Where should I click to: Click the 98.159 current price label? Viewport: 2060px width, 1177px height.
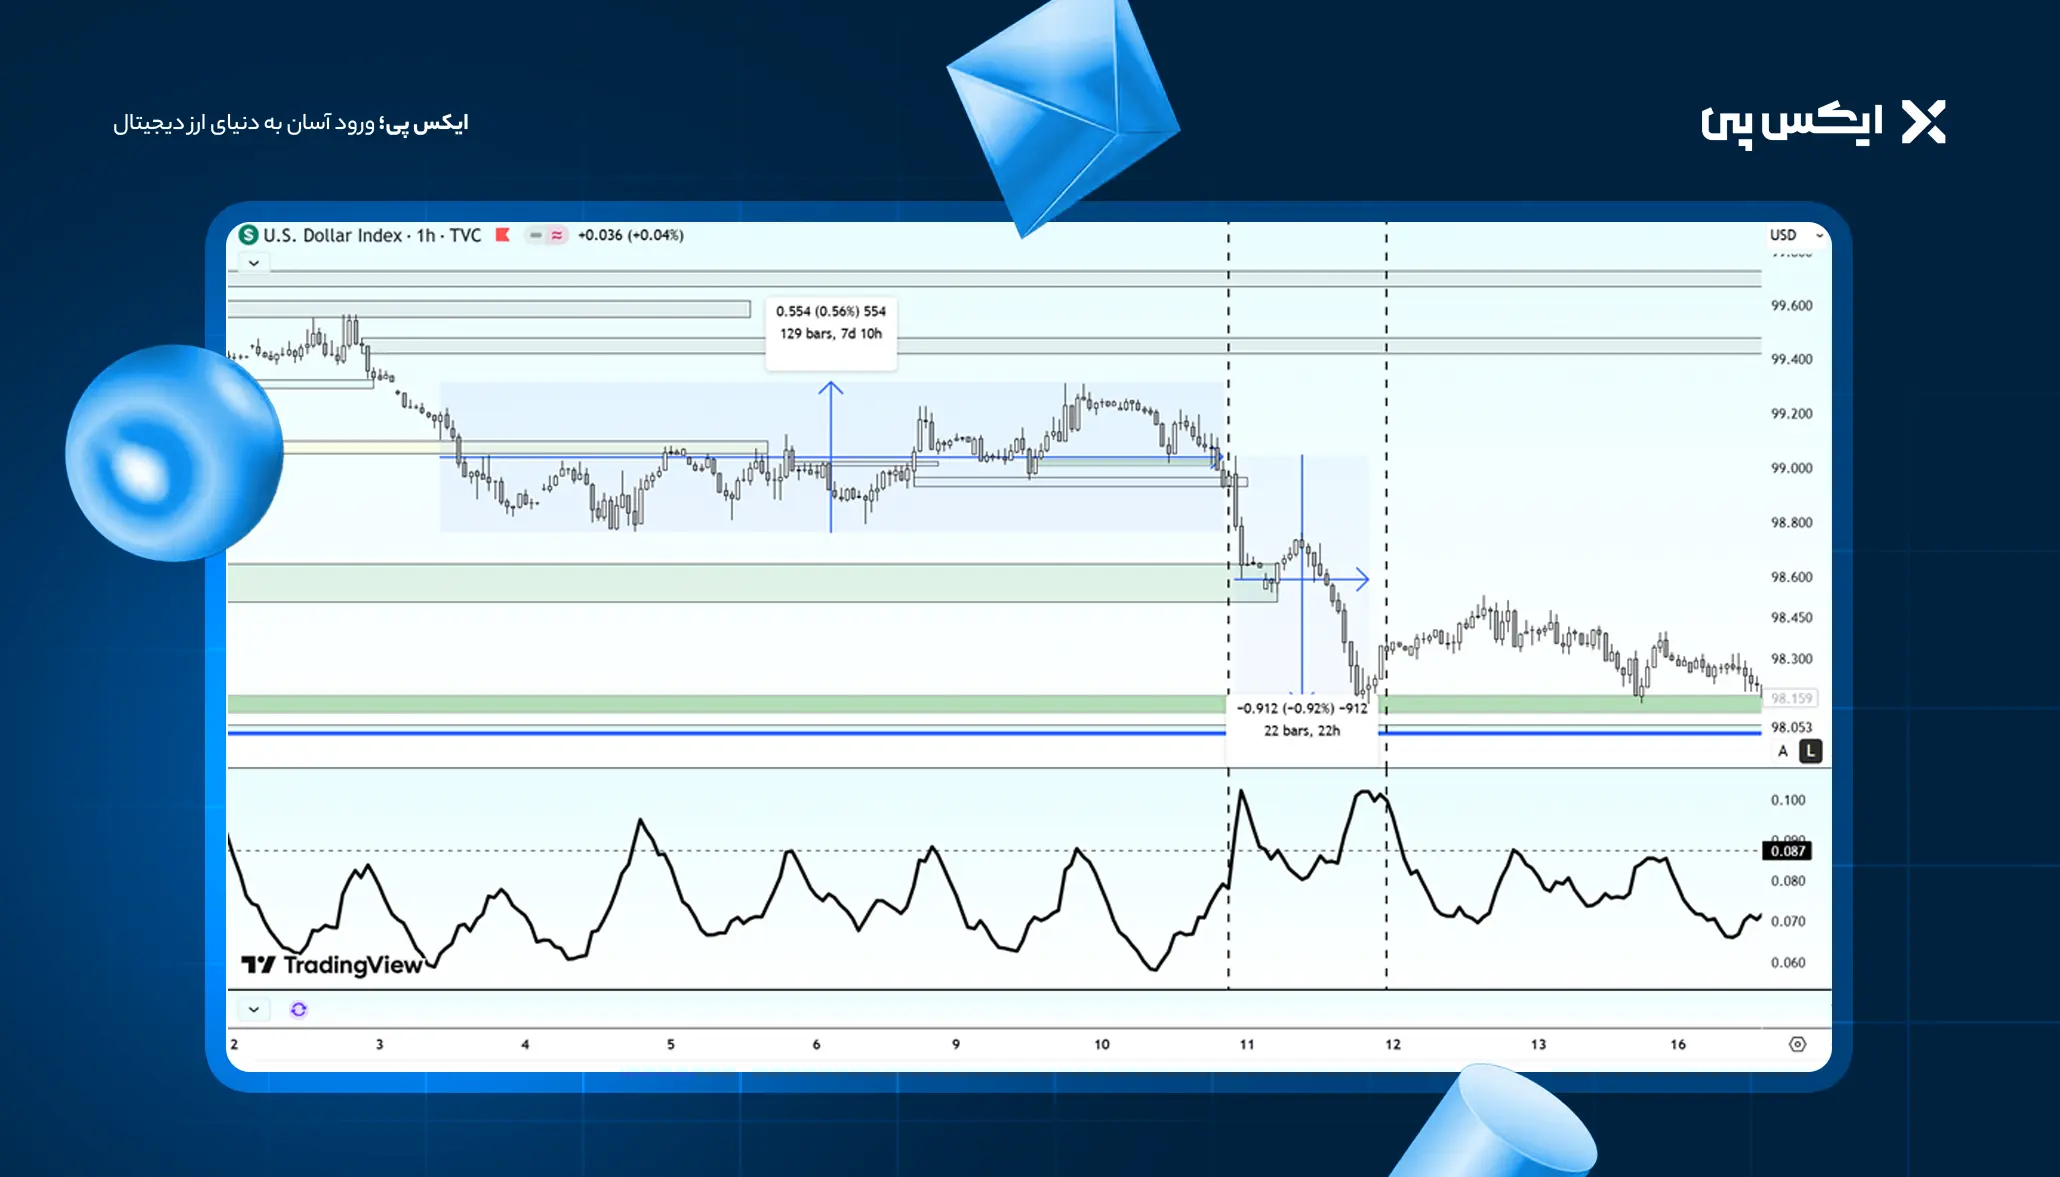1790,698
